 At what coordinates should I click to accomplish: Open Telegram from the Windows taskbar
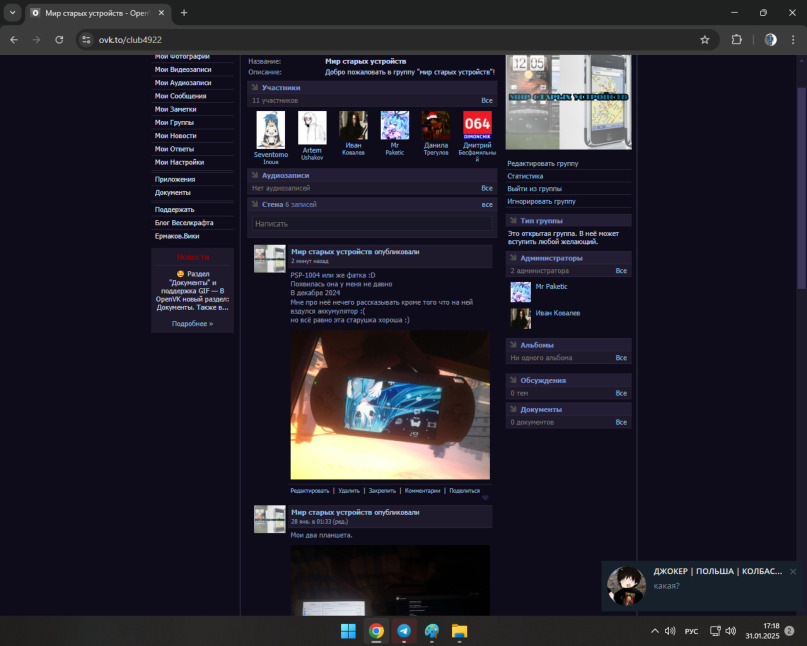pyautogui.click(x=404, y=631)
